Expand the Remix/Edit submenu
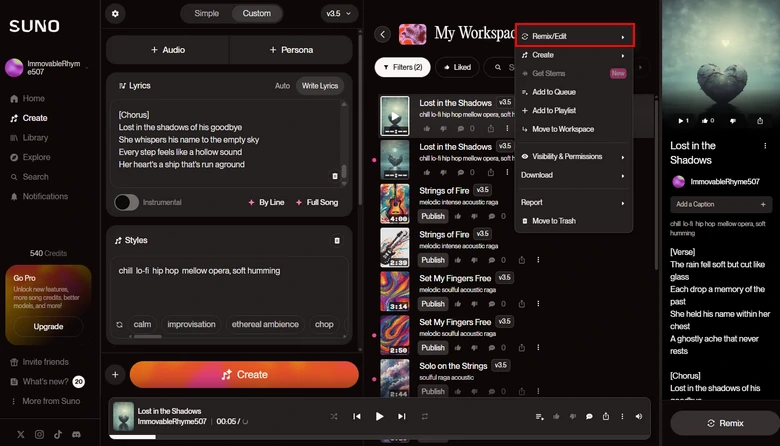The width and height of the screenshot is (780, 446). [575, 36]
